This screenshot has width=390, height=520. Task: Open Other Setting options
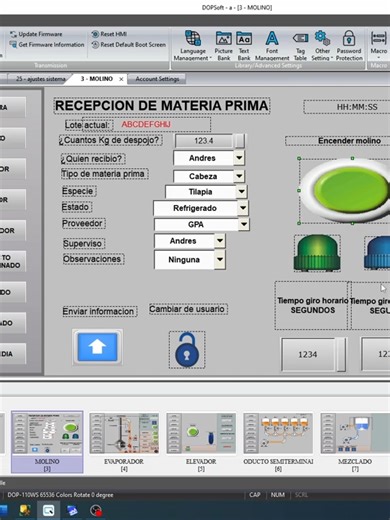pyautogui.click(x=322, y=46)
